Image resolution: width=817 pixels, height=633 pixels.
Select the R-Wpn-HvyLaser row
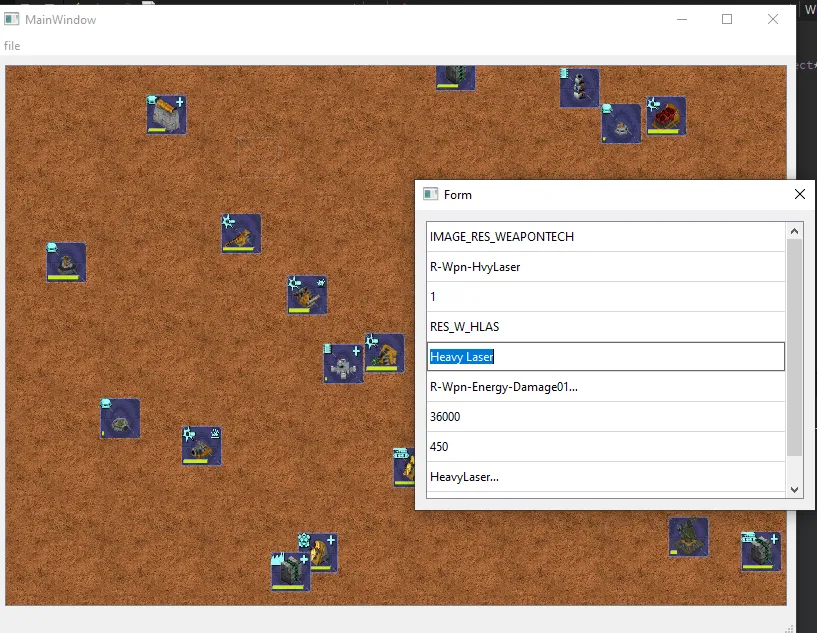[x=605, y=267]
